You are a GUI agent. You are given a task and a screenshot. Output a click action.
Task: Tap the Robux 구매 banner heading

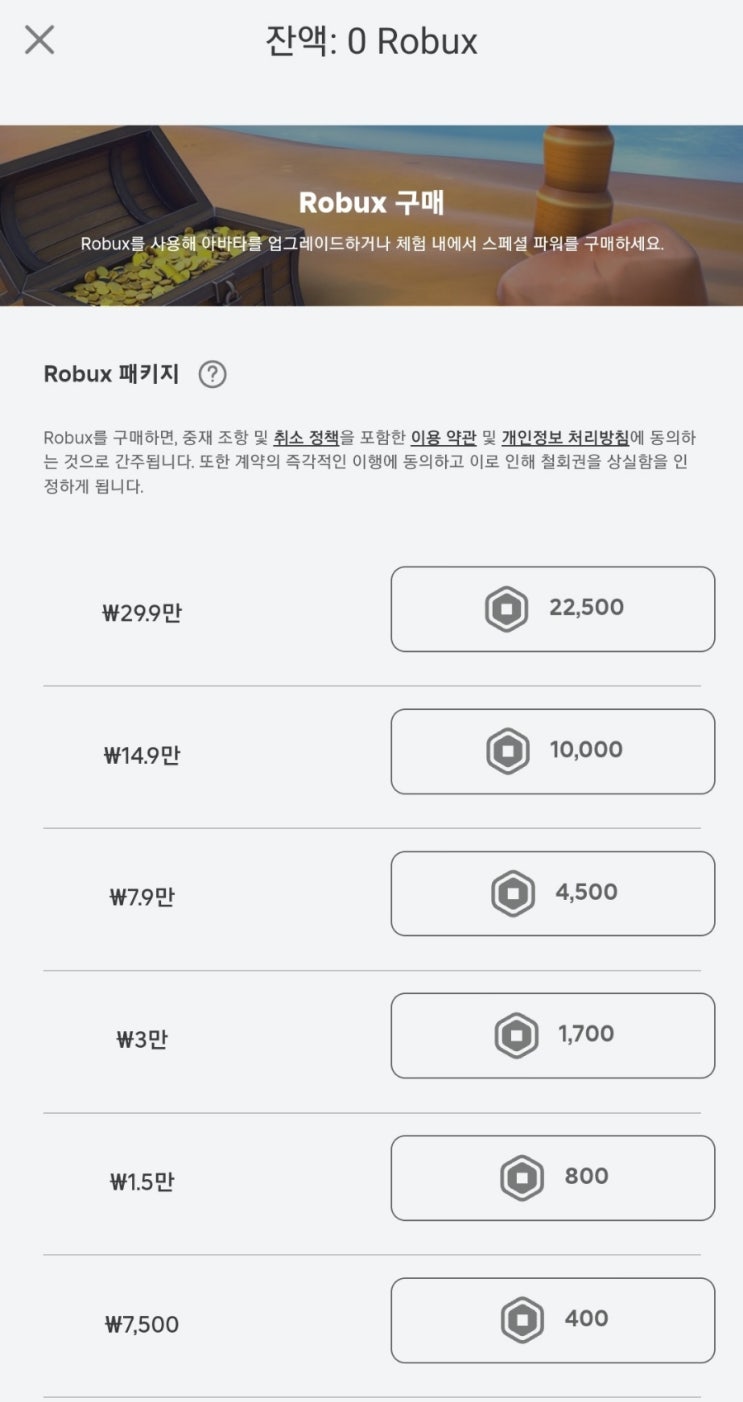(x=371, y=202)
